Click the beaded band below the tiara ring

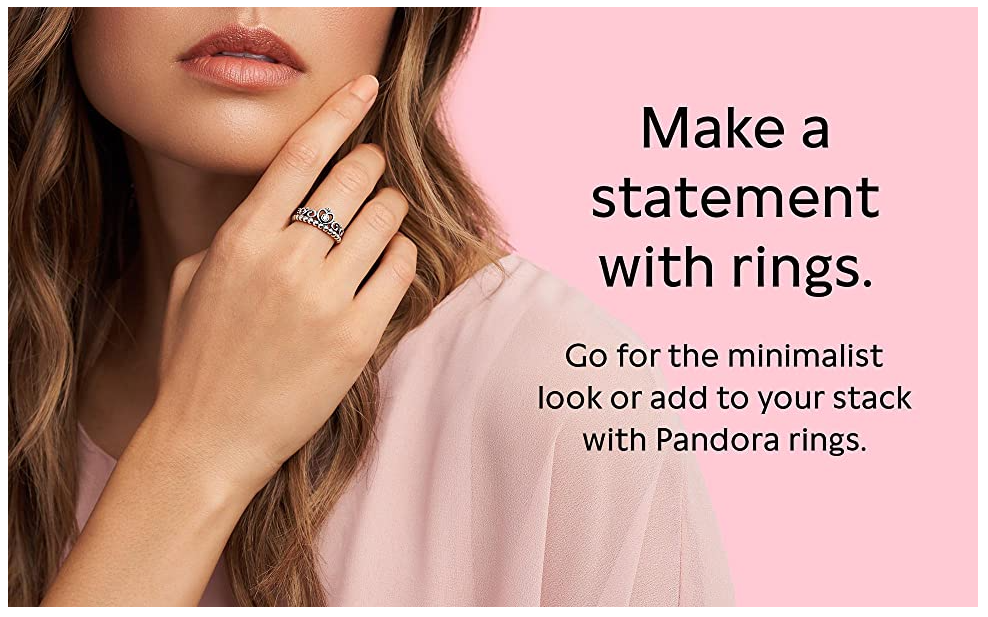pyautogui.click(x=317, y=228)
